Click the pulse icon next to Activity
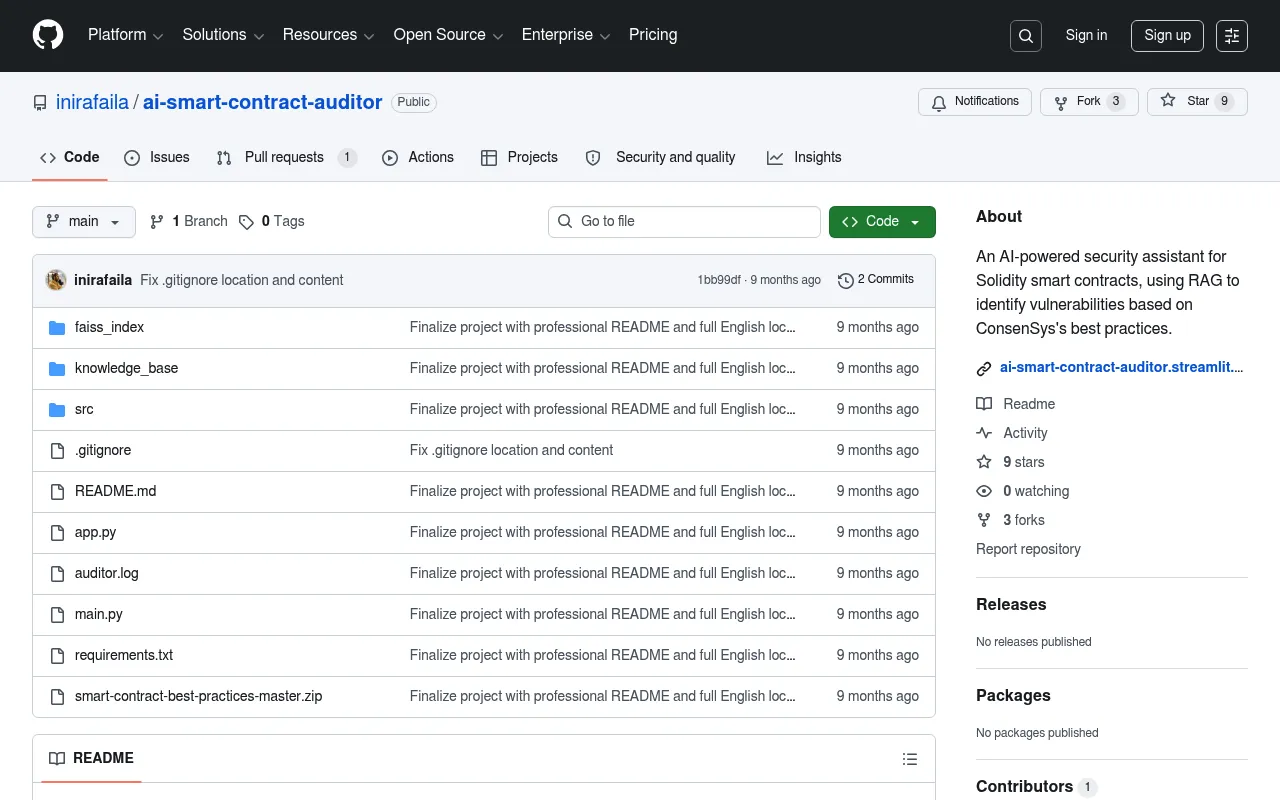 tap(984, 433)
